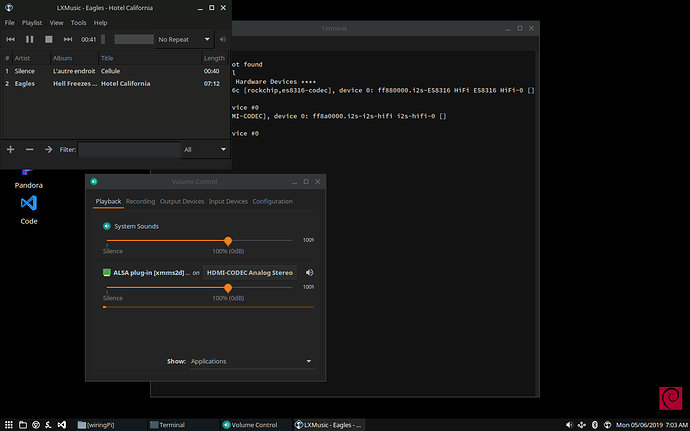Switch to the Recording tab

tap(140, 201)
